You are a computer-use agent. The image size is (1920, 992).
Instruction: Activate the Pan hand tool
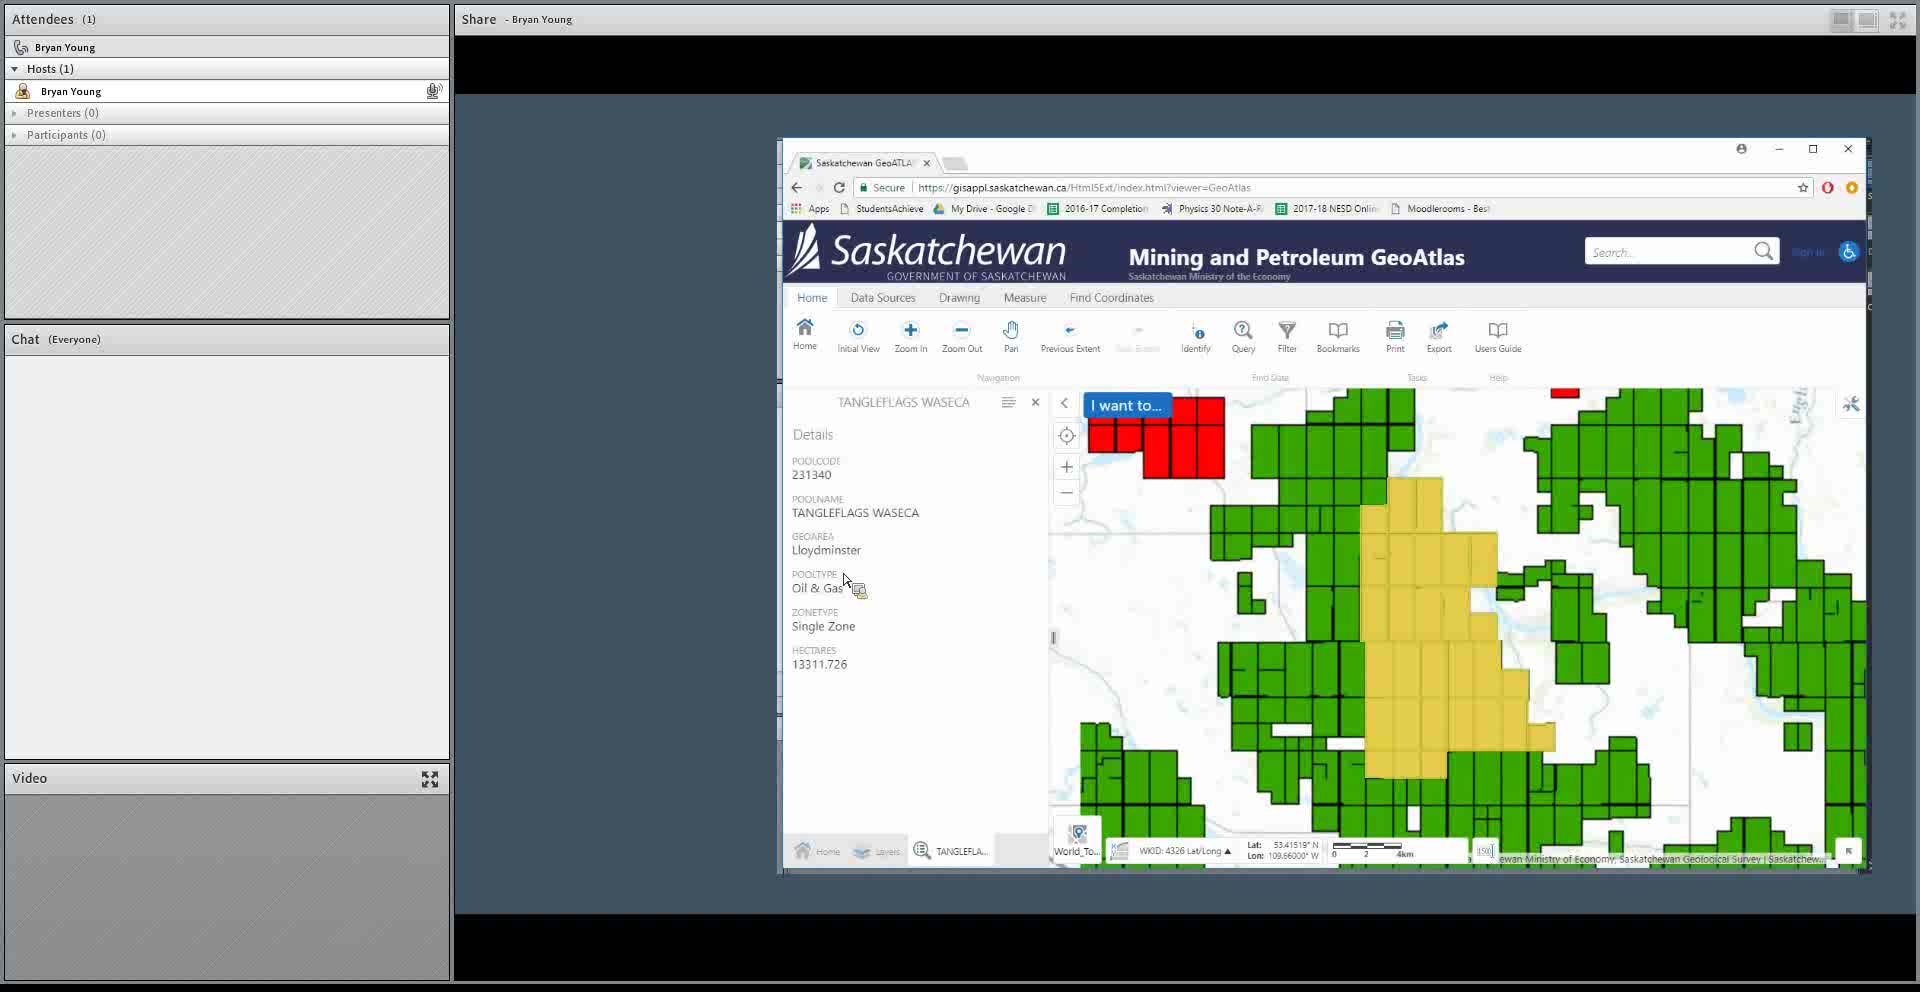click(1011, 337)
